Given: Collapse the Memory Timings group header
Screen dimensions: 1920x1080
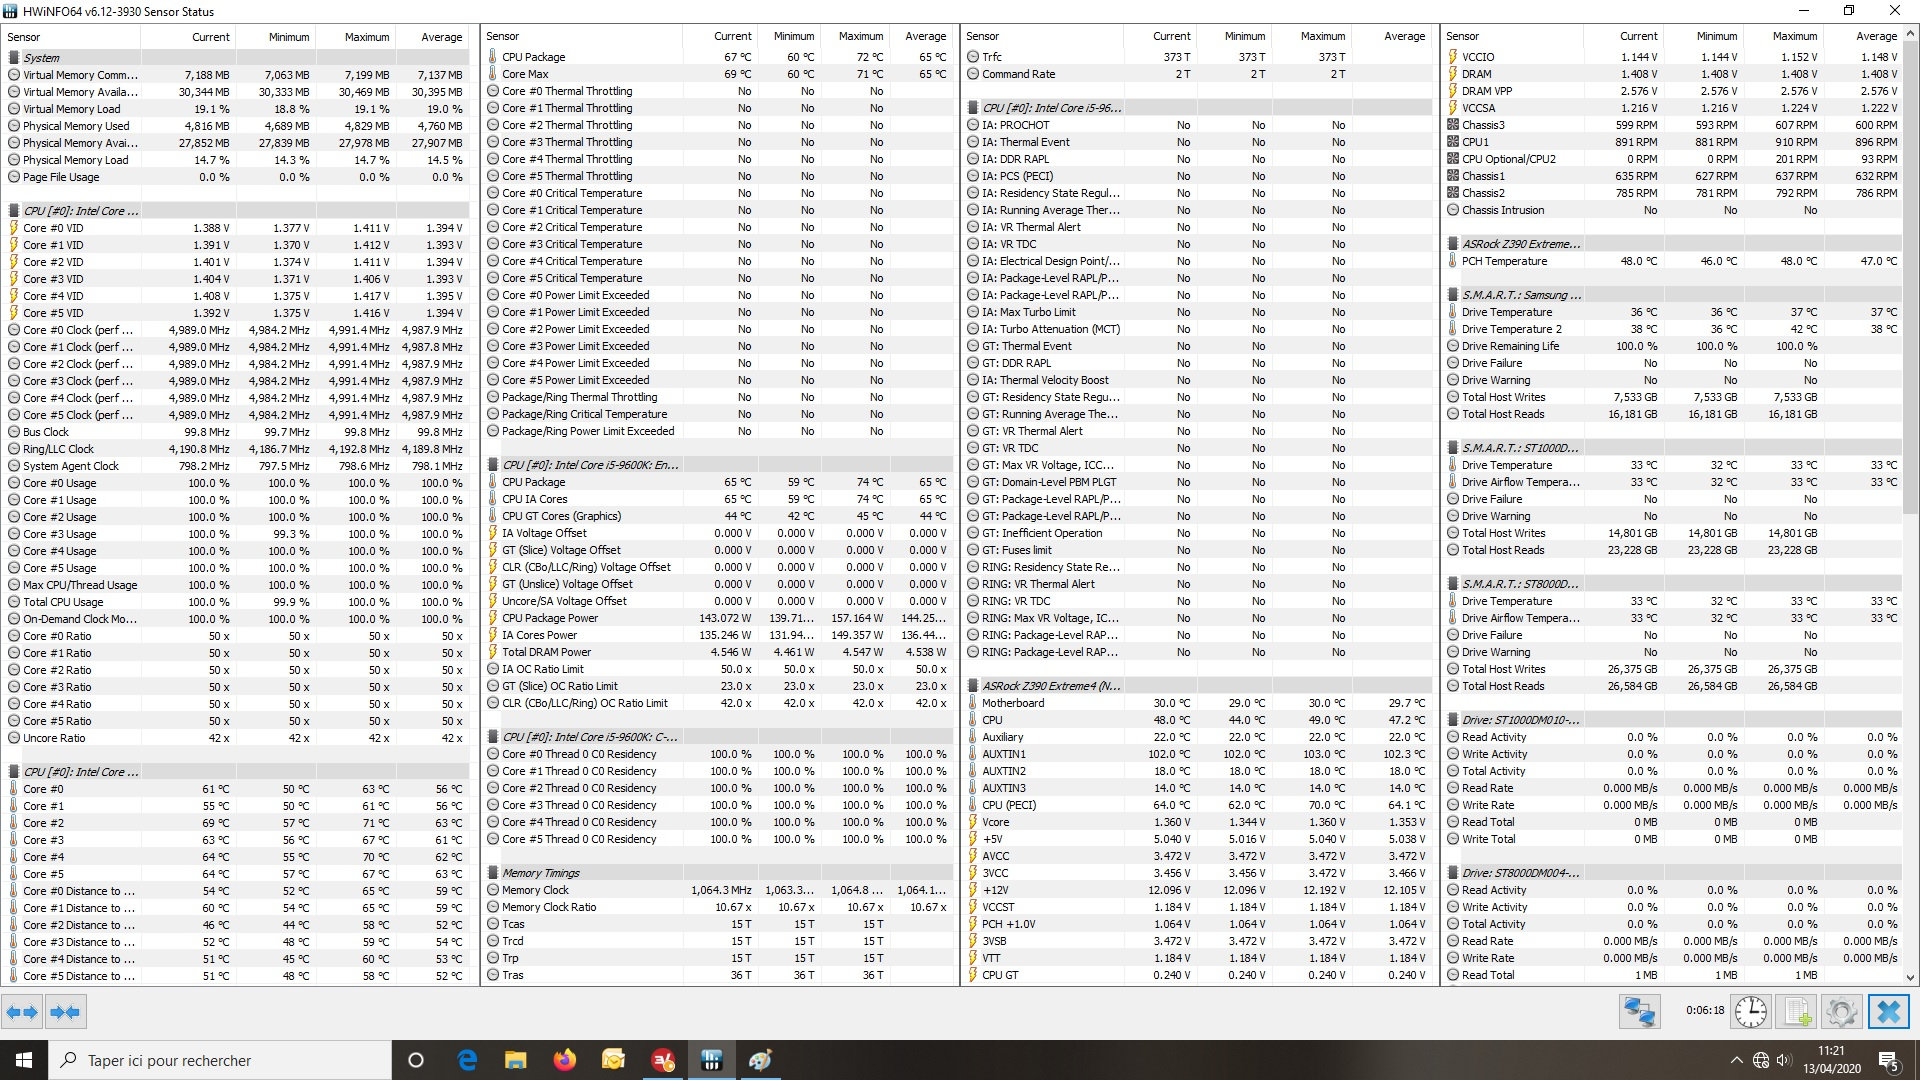Looking at the screenshot, I should tap(540, 873).
